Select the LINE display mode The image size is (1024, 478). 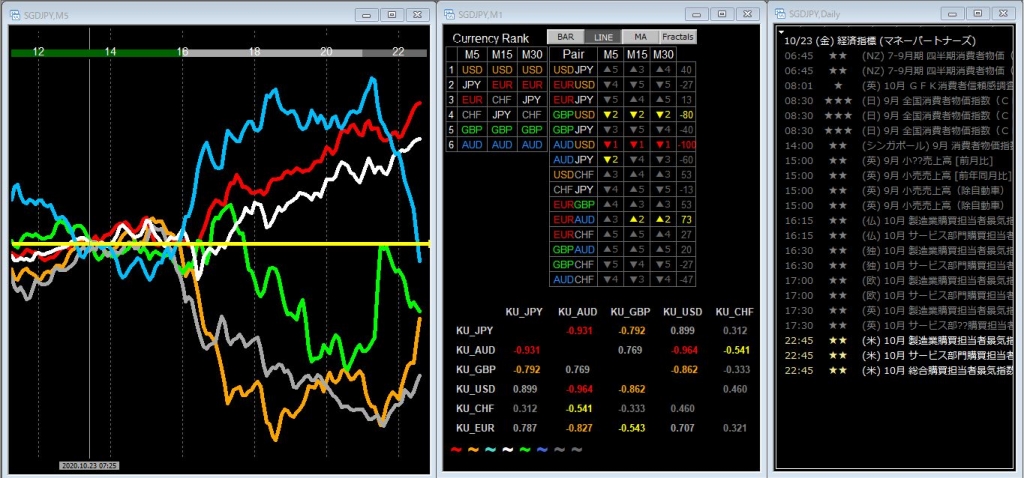click(x=602, y=37)
